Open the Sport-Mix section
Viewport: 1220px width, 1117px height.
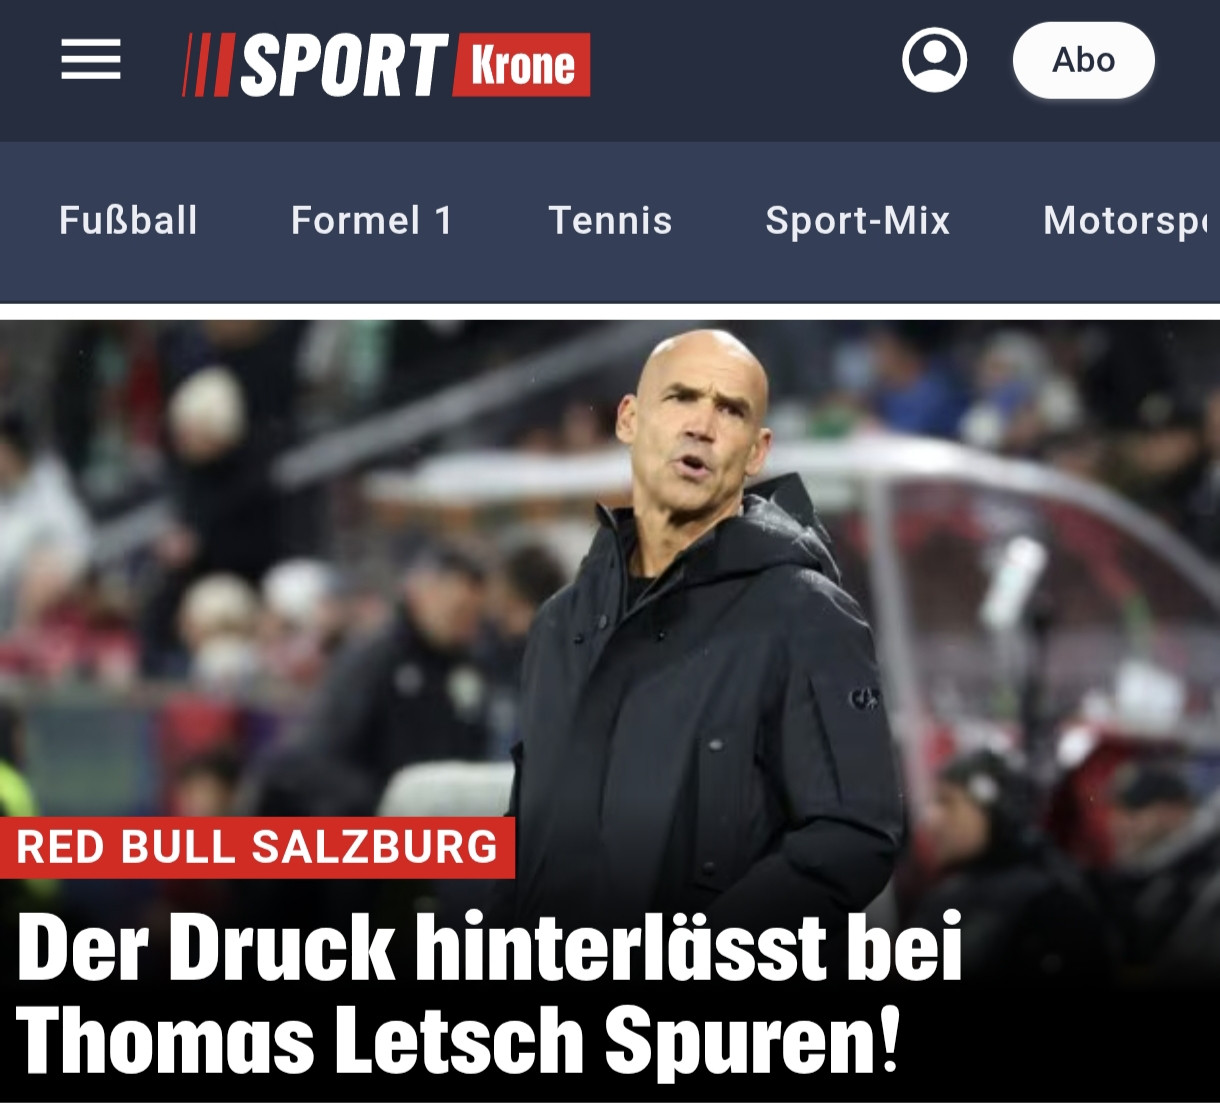click(x=857, y=220)
